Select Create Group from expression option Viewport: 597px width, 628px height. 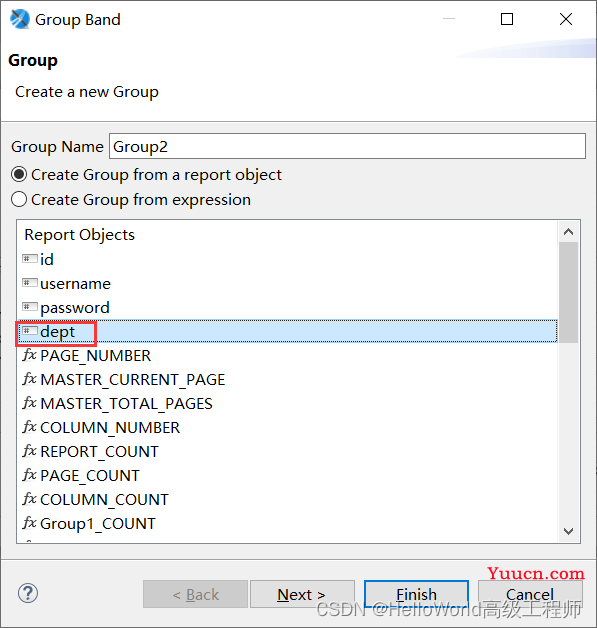pos(131,199)
